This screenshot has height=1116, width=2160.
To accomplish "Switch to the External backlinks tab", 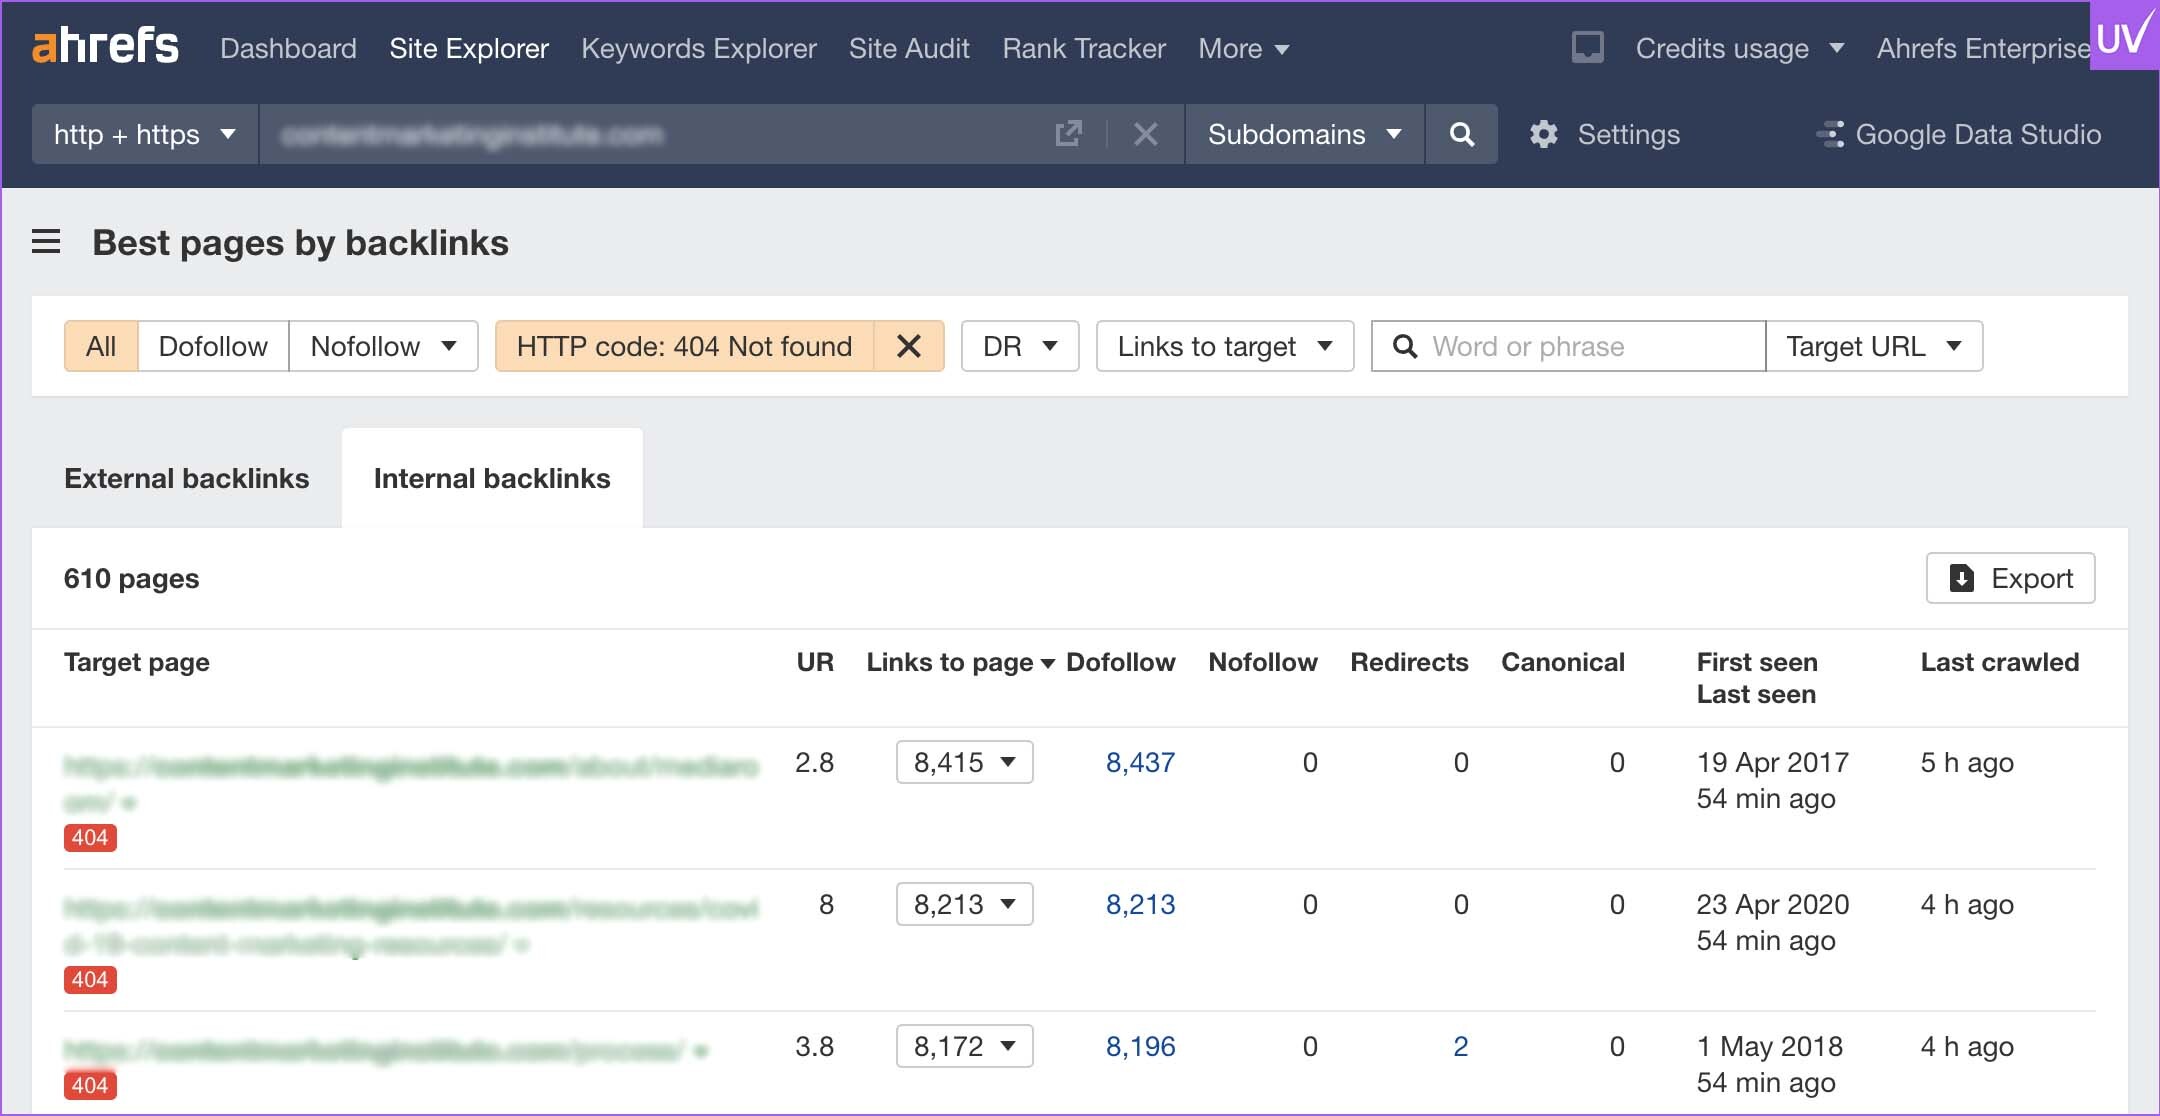I will pos(187,478).
